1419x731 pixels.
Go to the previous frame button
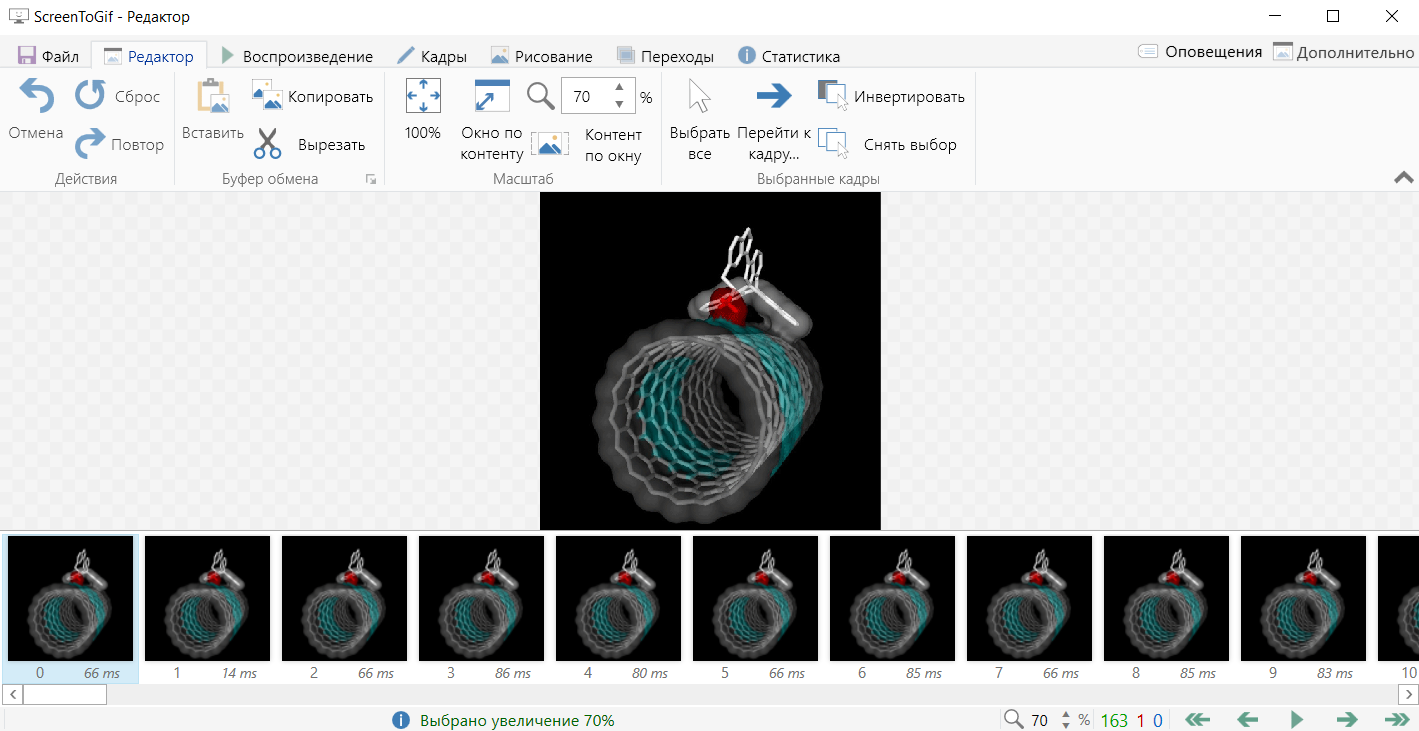1247,719
